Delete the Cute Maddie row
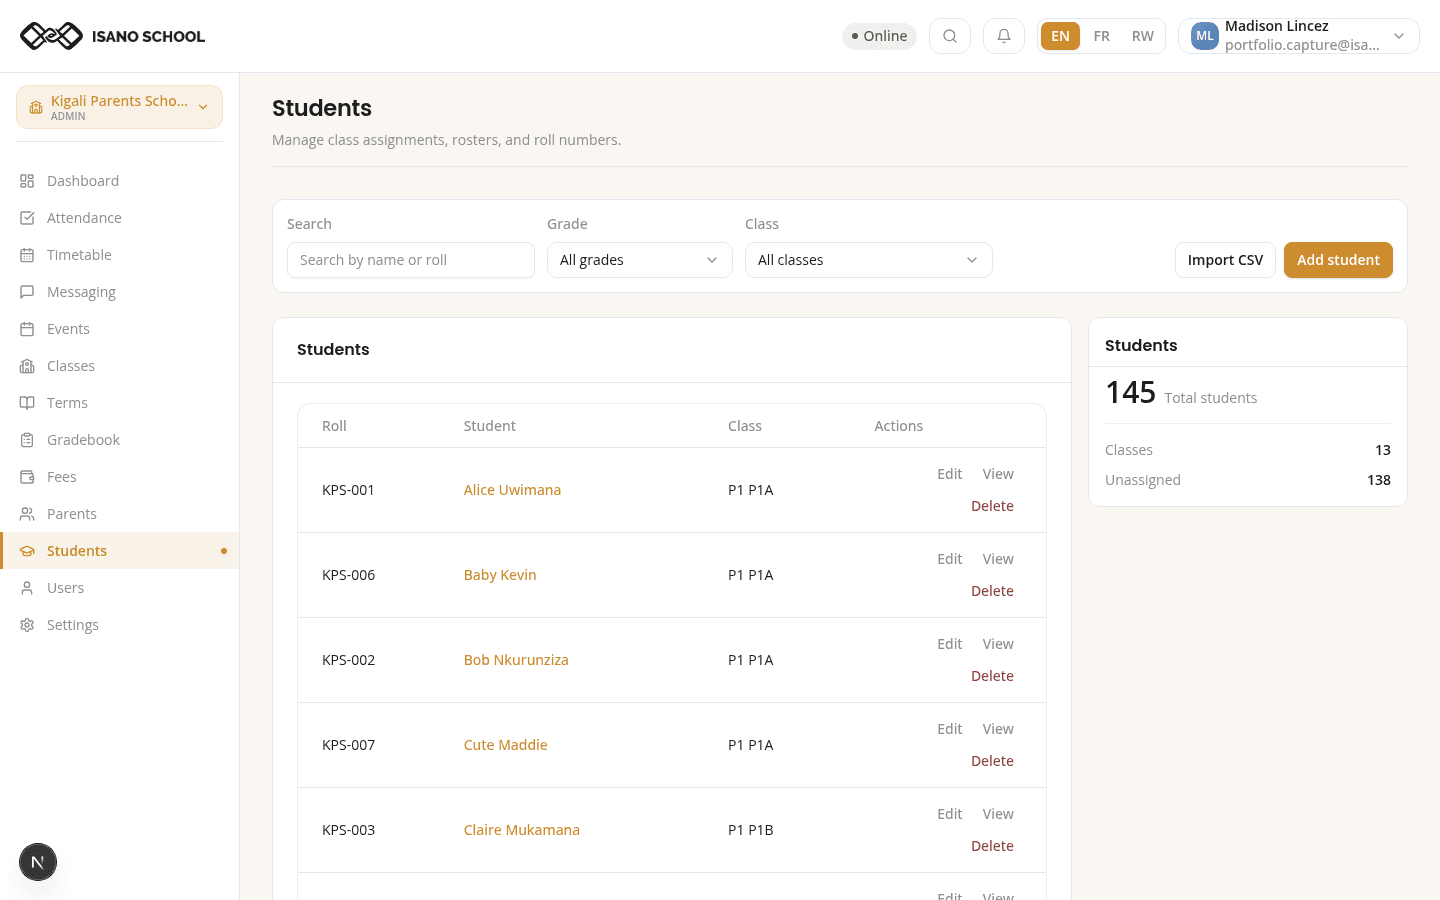1440x900 pixels. coord(992,761)
